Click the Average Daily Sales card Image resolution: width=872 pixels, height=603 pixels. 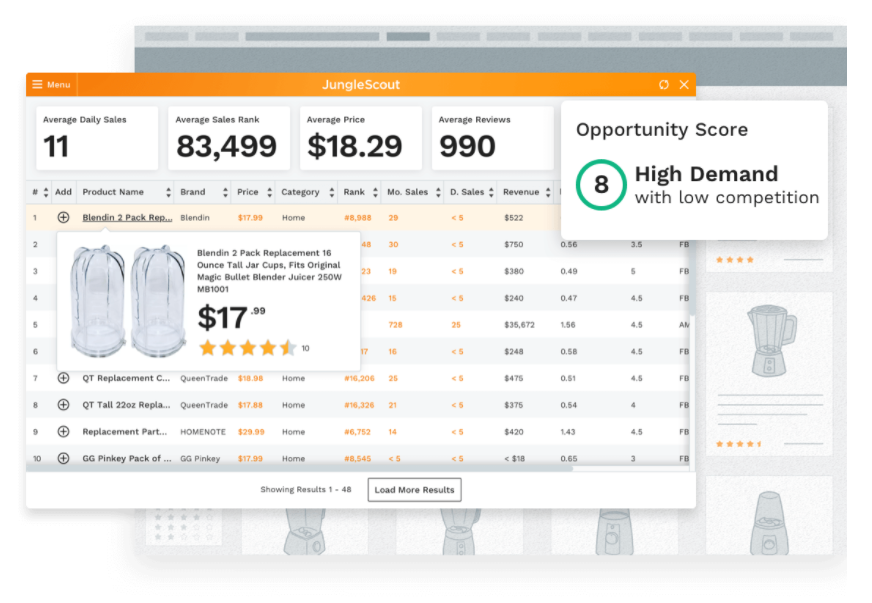pyautogui.click(x=97, y=138)
